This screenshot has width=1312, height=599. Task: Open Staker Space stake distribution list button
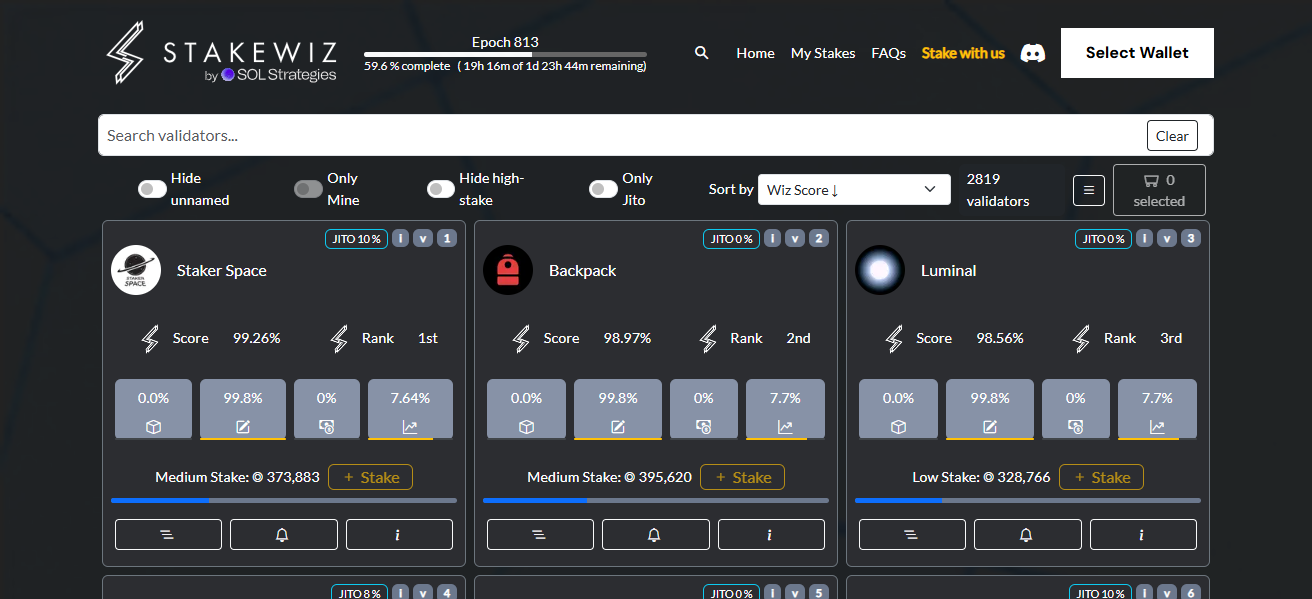click(168, 535)
